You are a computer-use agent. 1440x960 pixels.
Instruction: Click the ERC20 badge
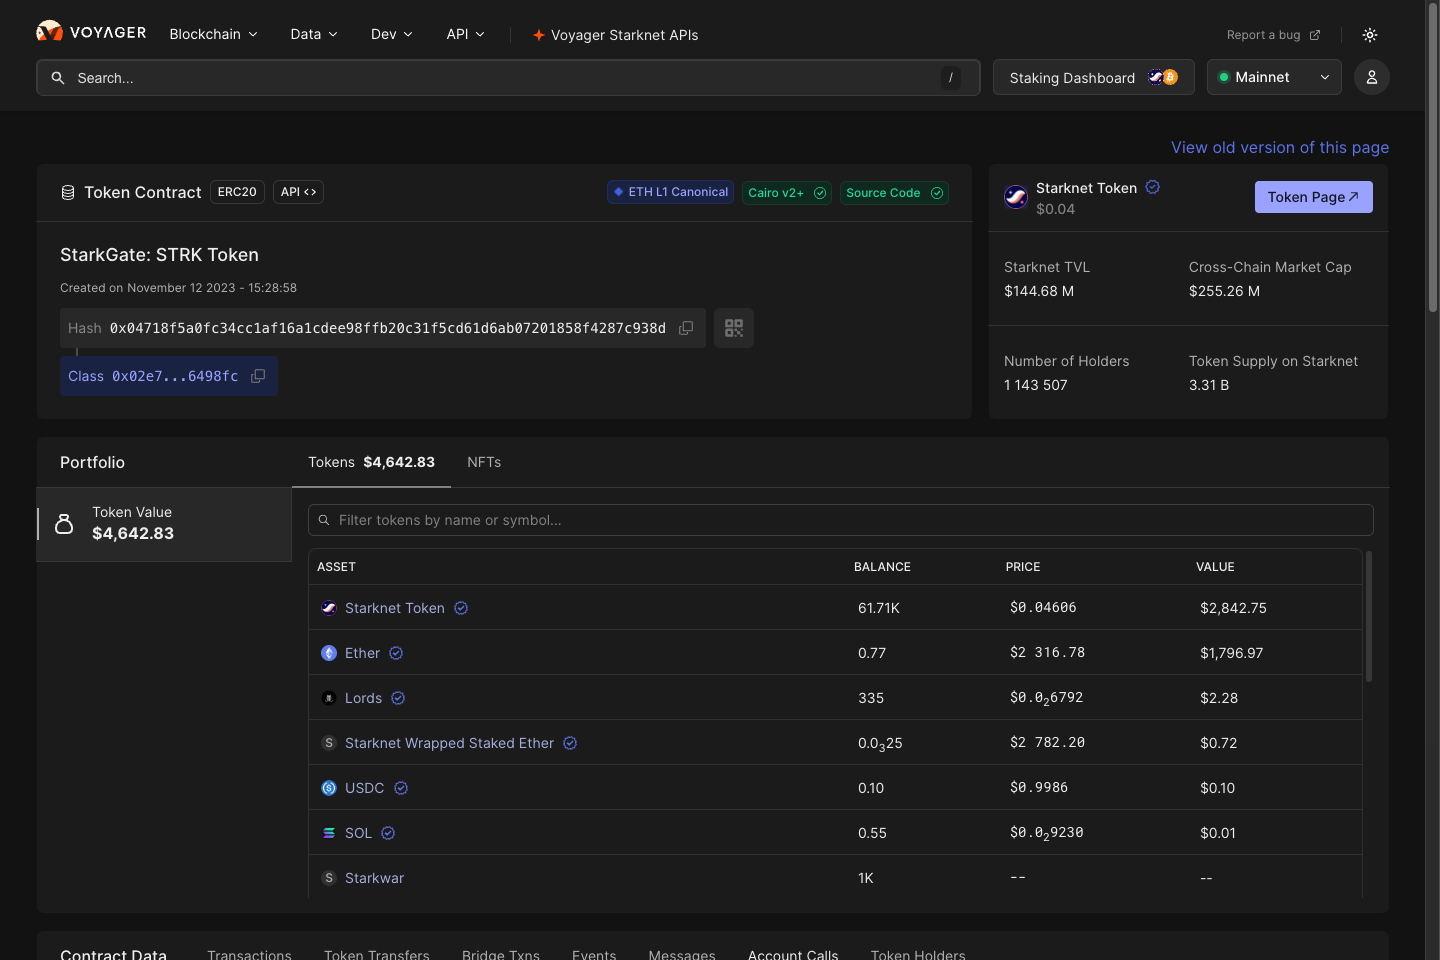pyautogui.click(x=237, y=192)
